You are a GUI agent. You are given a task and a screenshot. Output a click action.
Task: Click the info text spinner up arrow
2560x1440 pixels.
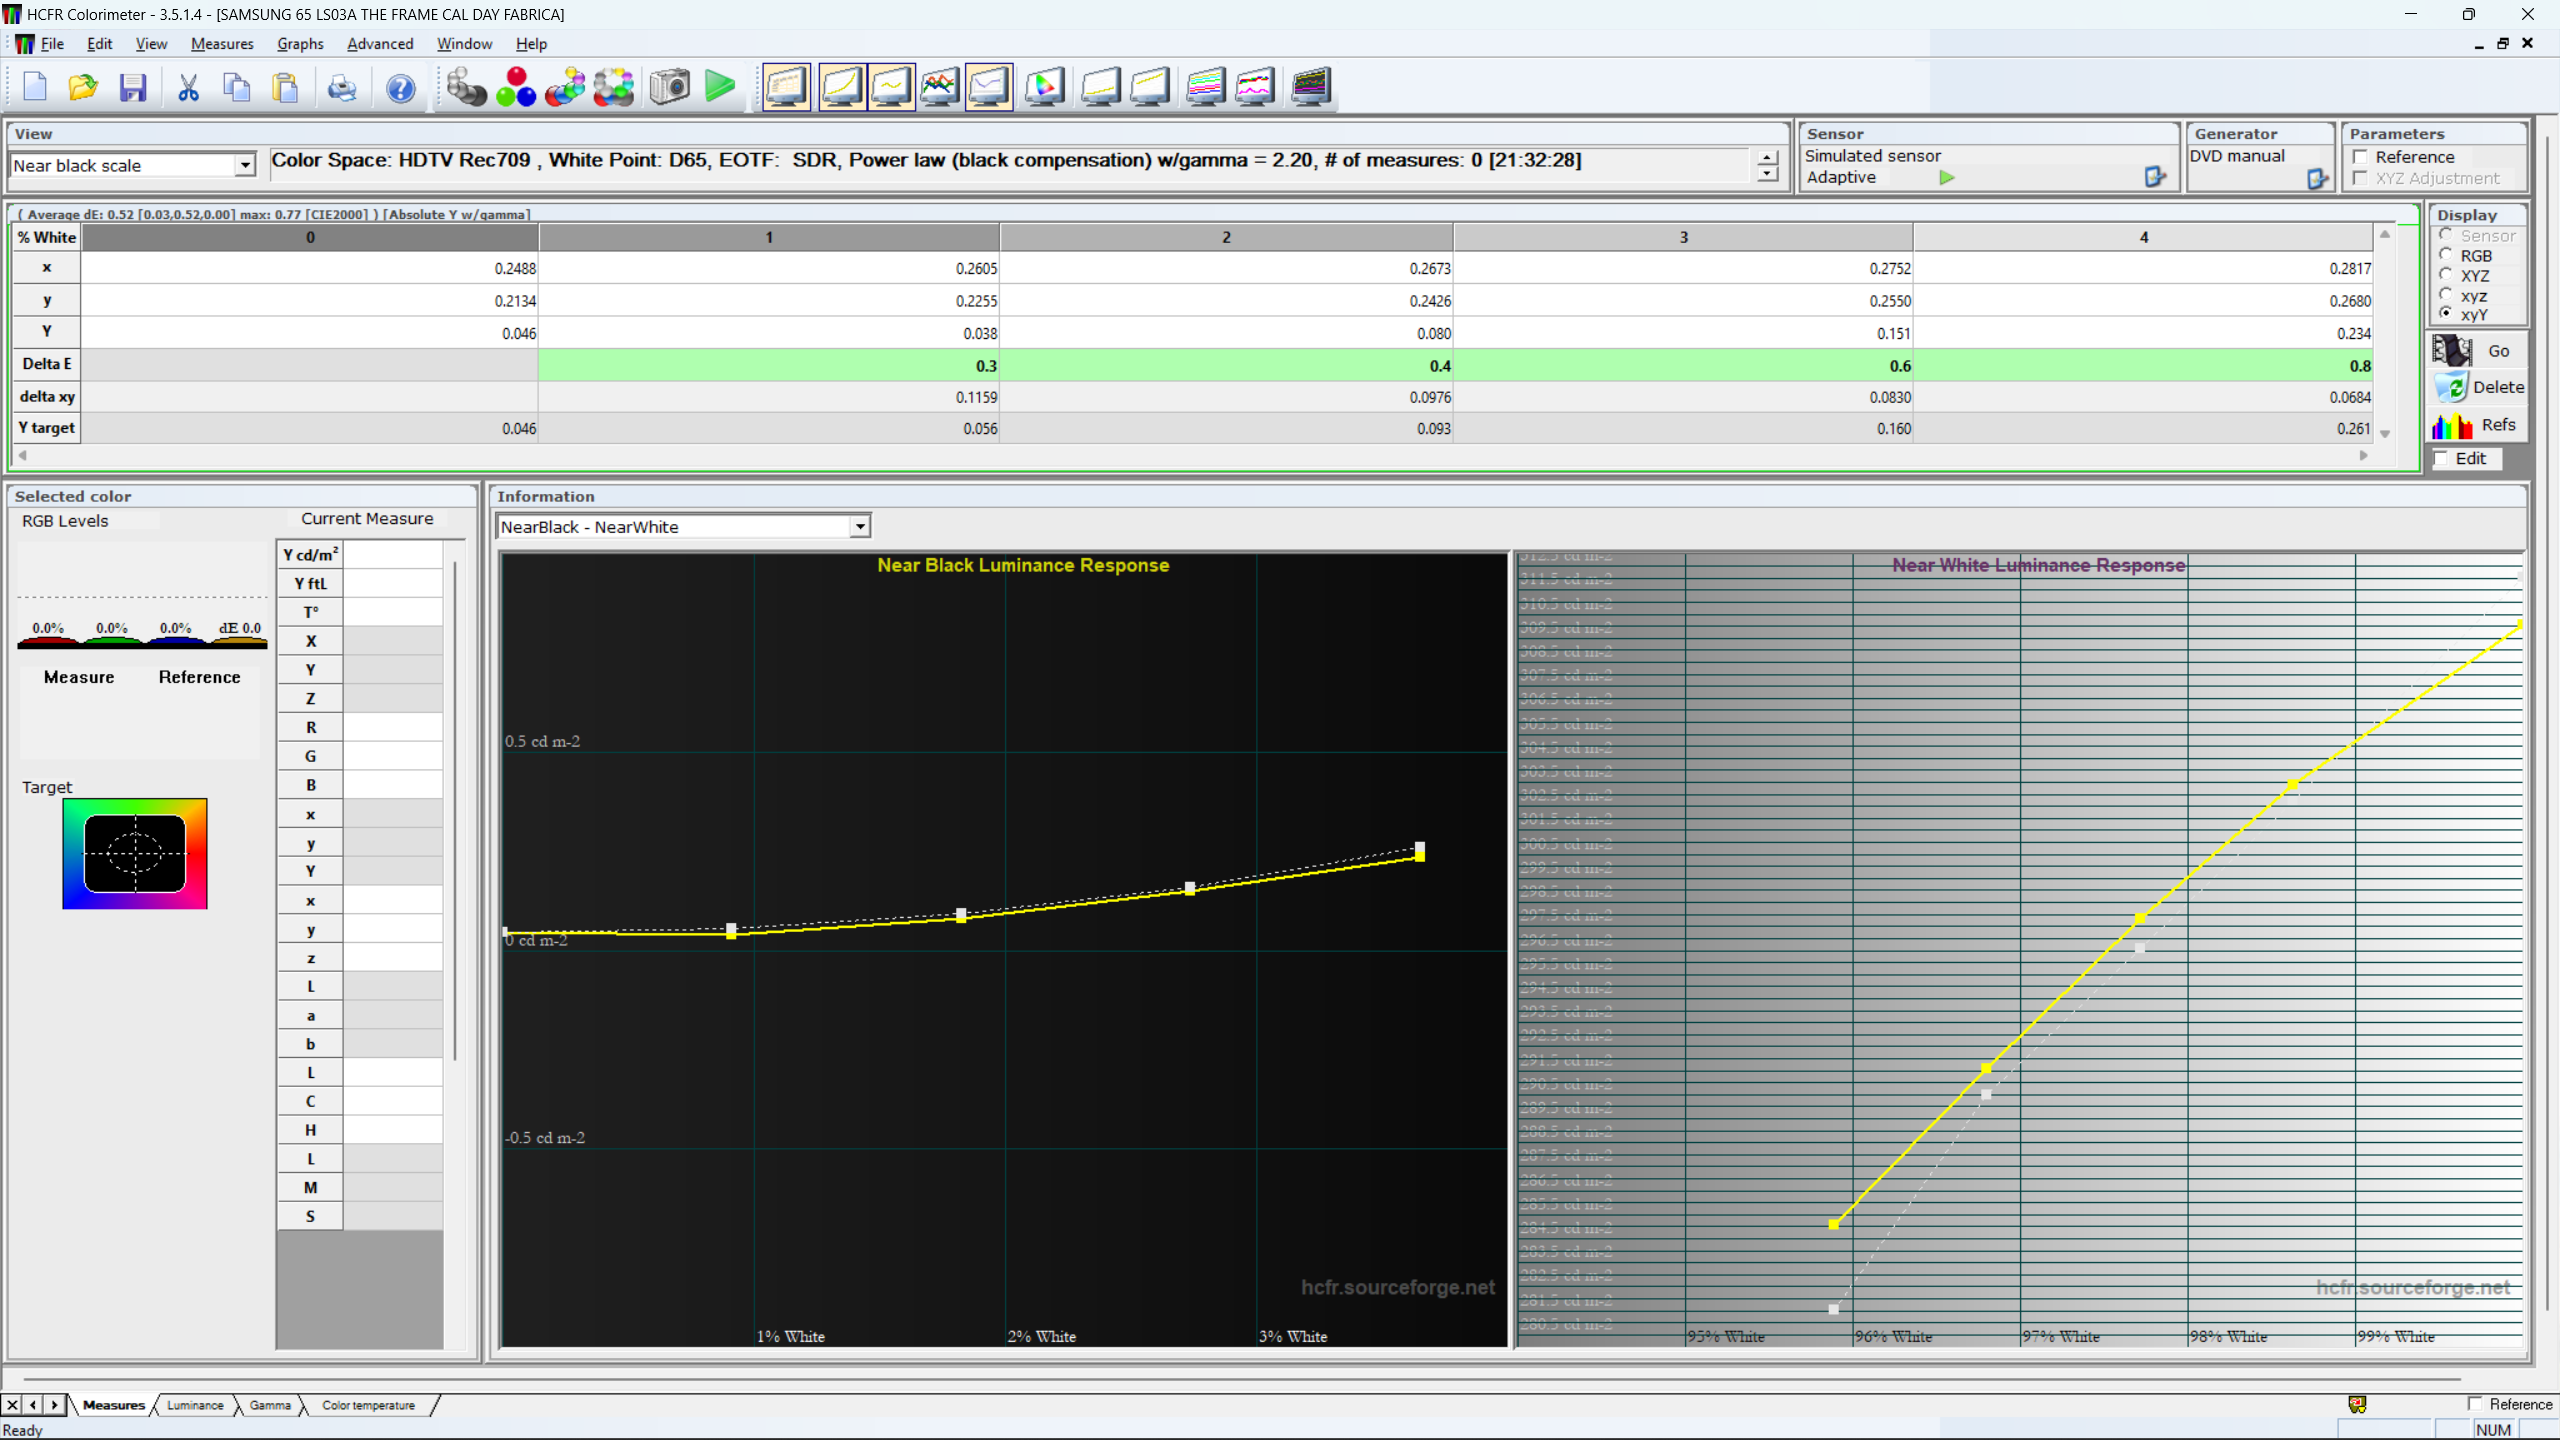[x=1767, y=158]
